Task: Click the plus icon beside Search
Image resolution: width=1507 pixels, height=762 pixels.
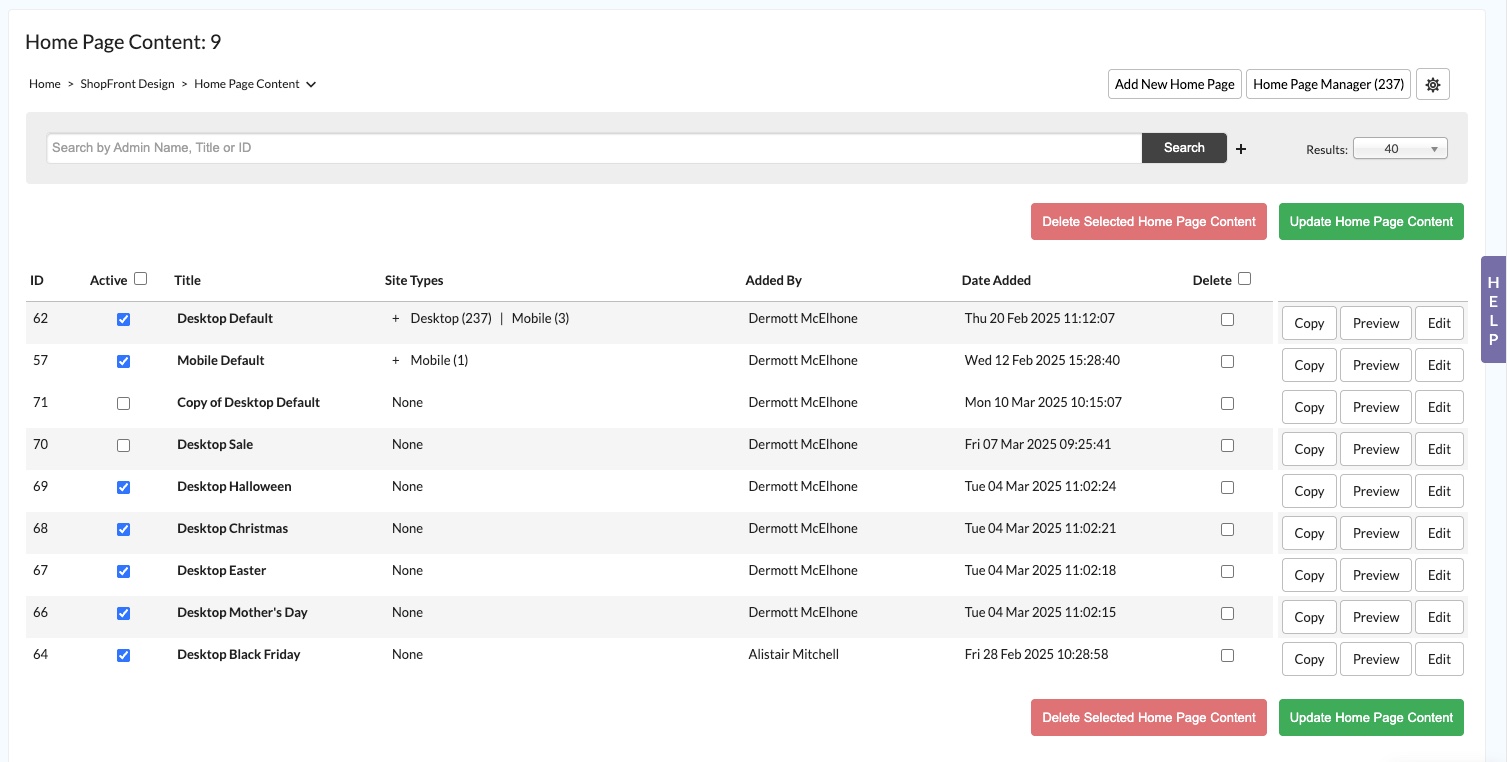Action: [1241, 149]
